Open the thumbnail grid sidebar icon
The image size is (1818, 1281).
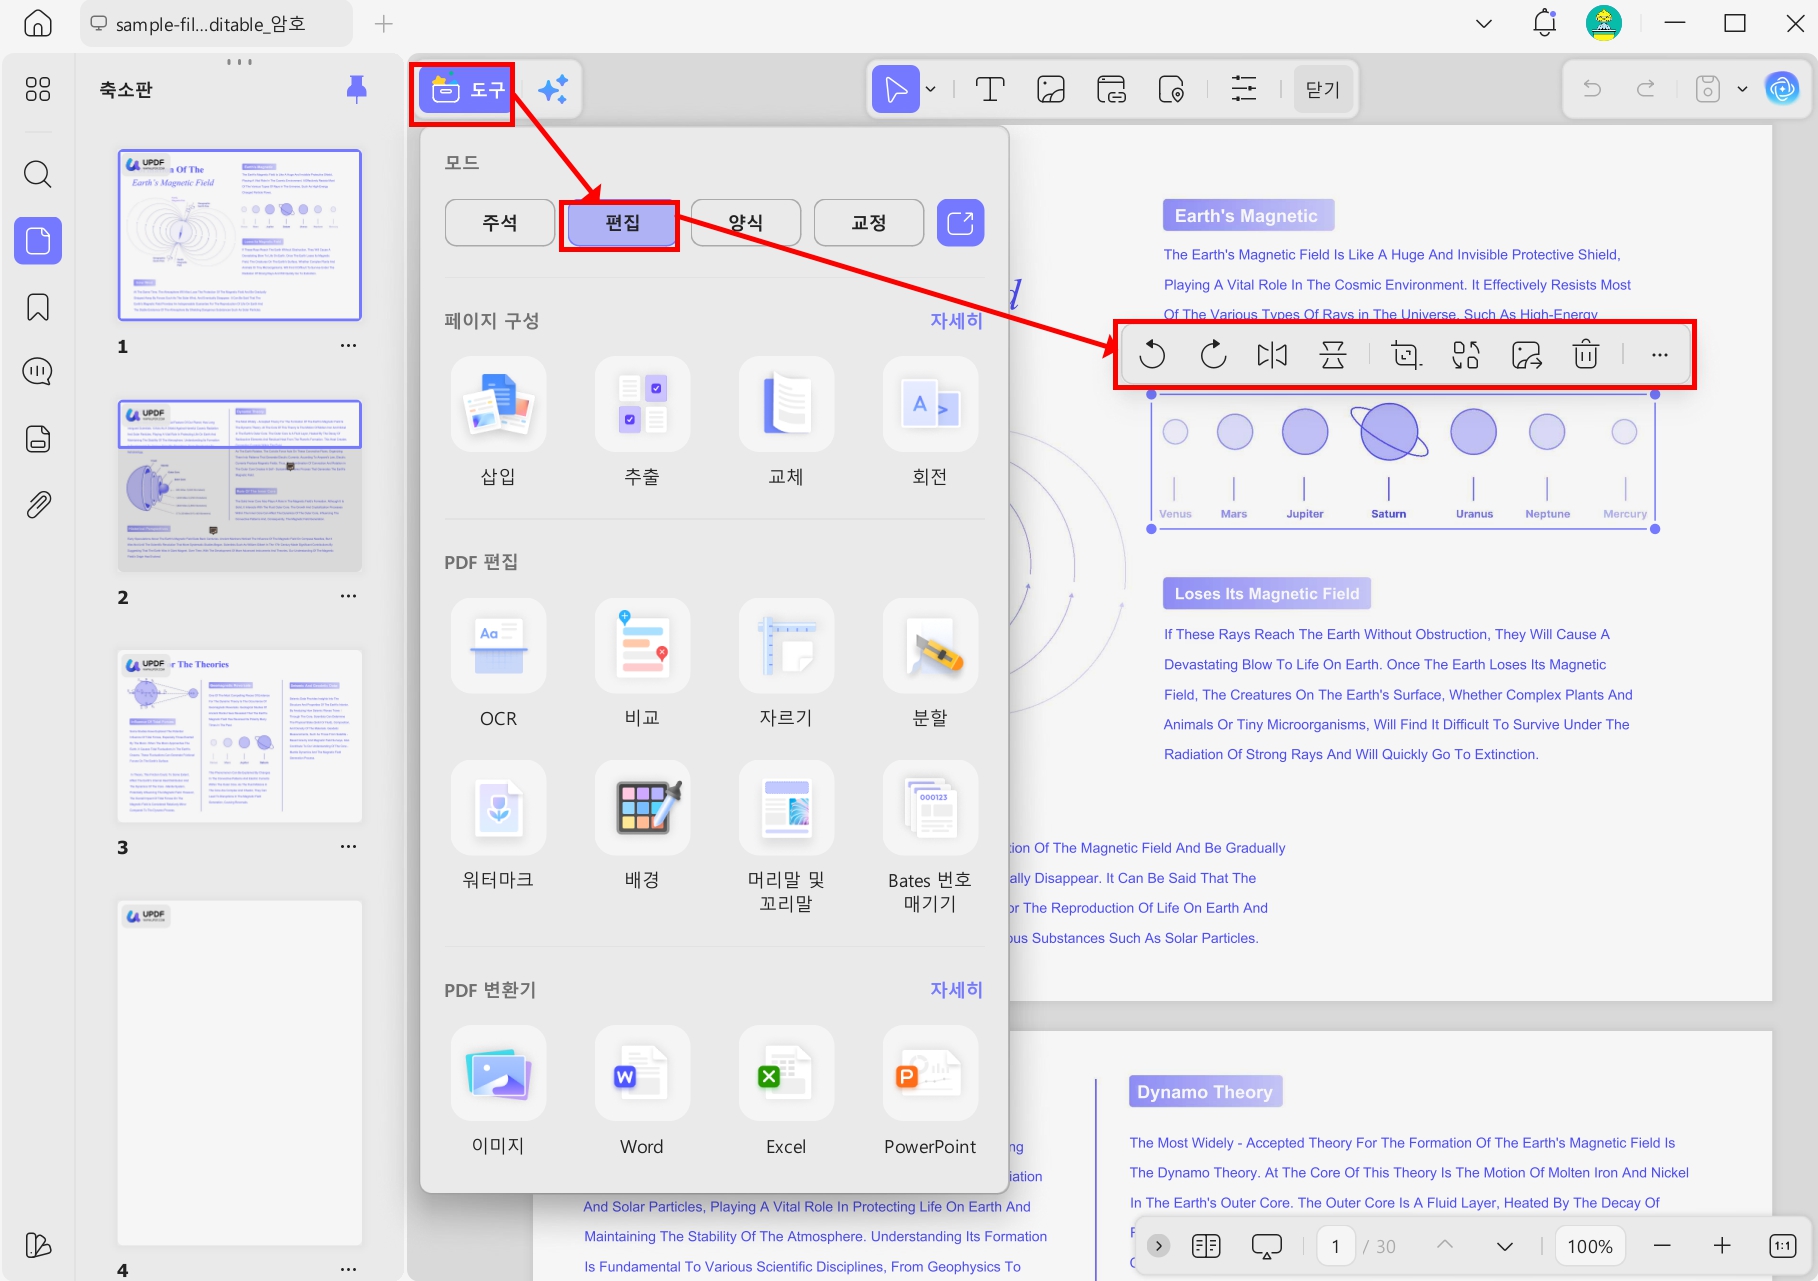[38, 90]
